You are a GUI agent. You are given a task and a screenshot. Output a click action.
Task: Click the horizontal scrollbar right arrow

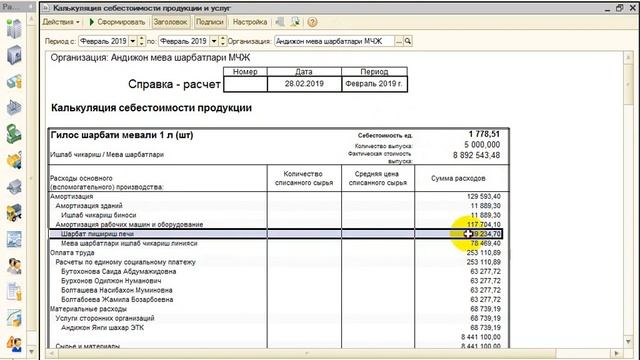point(616,353)
